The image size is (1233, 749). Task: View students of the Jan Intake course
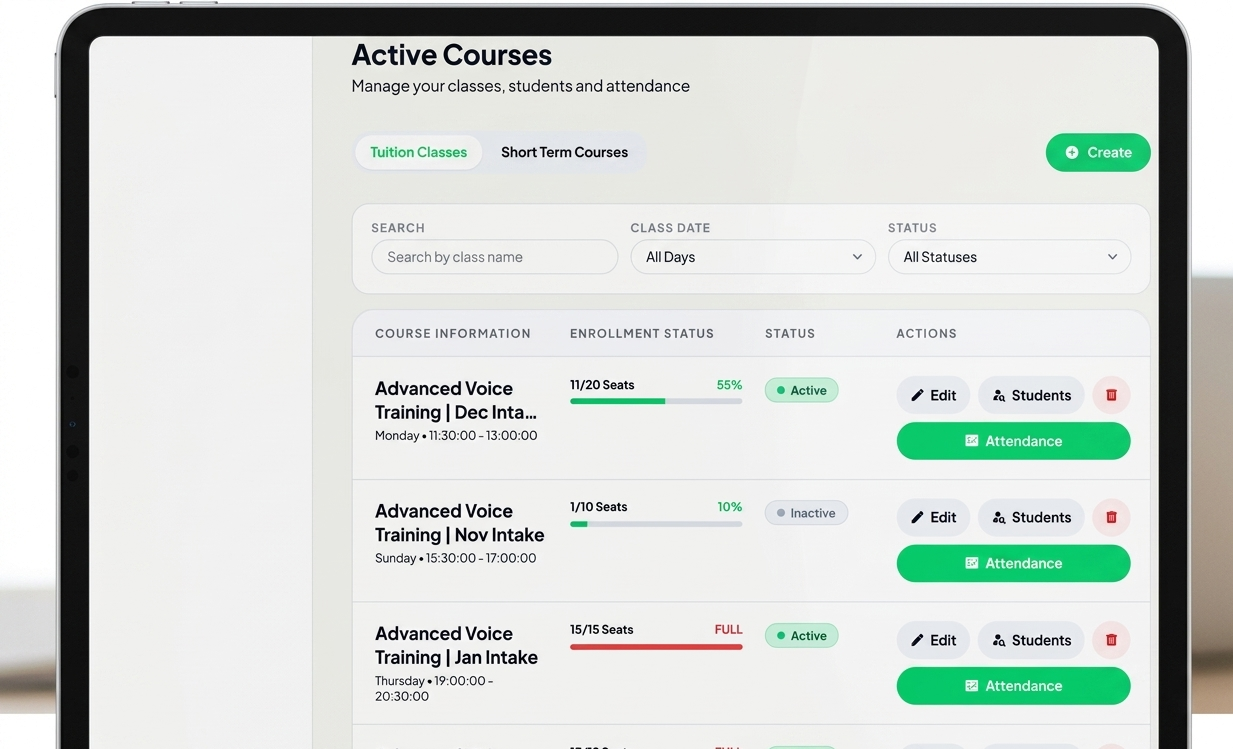pyautogui.click(x=1031, y=640)
